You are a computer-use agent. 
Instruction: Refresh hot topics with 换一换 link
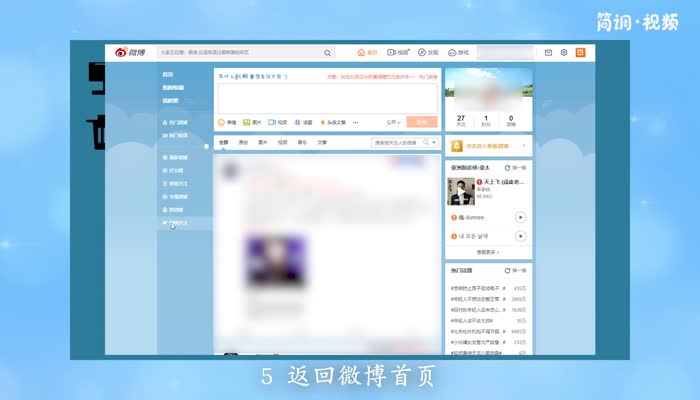point(516,271)
